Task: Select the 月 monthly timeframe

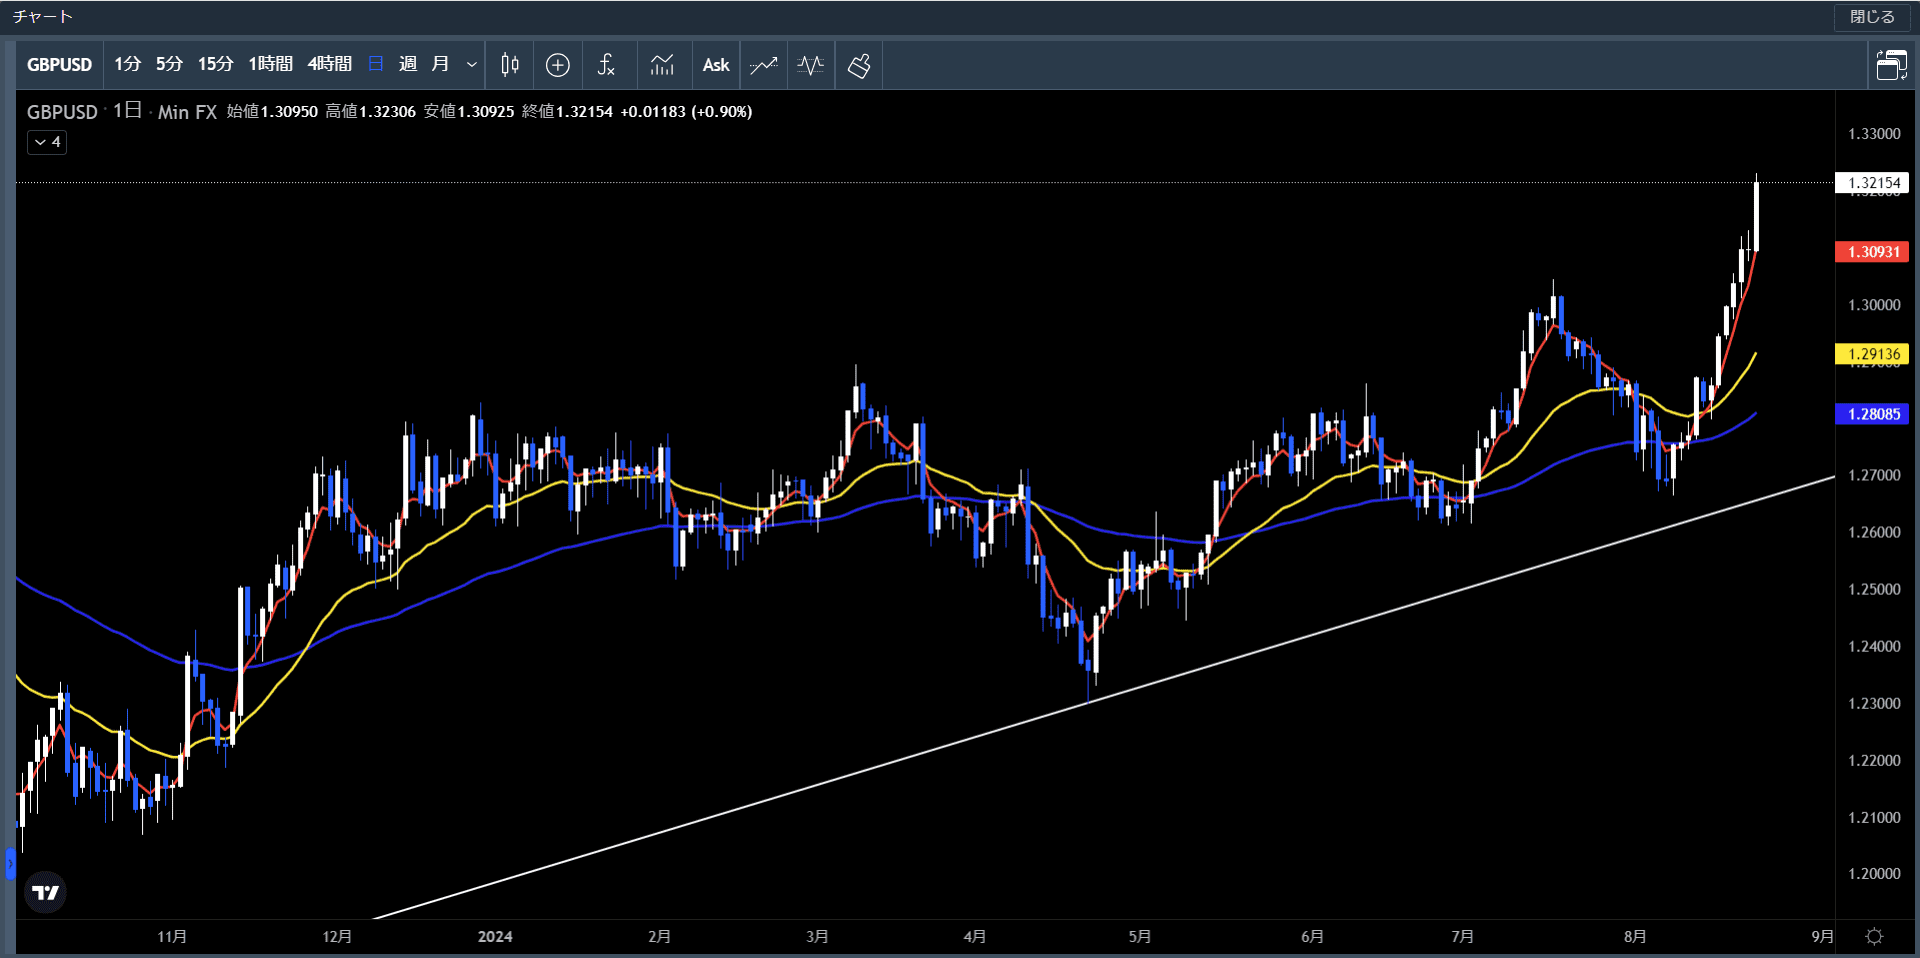Action: tap(440, 65)
